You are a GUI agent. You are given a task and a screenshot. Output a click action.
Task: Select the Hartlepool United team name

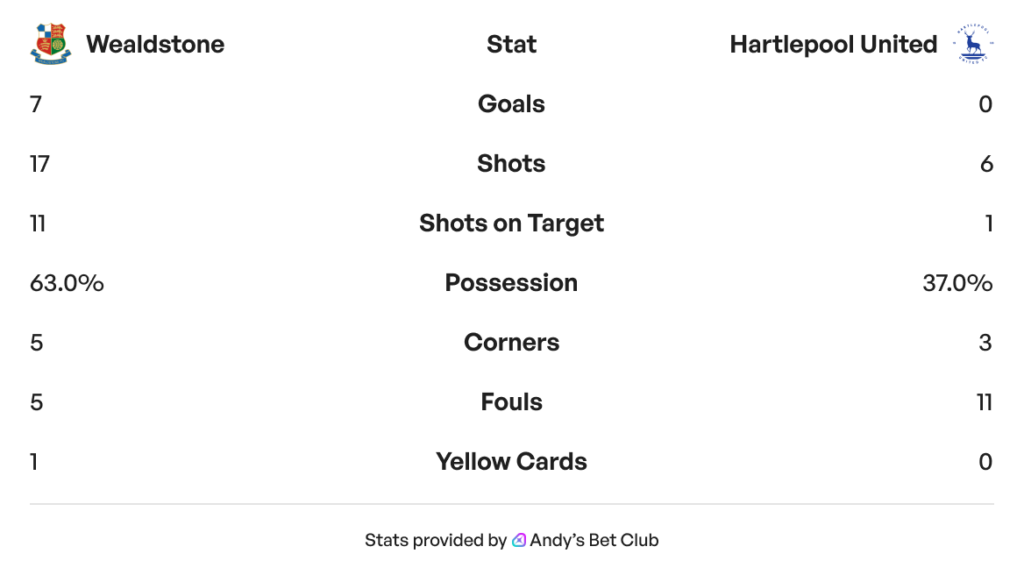[x=833, y=44]
